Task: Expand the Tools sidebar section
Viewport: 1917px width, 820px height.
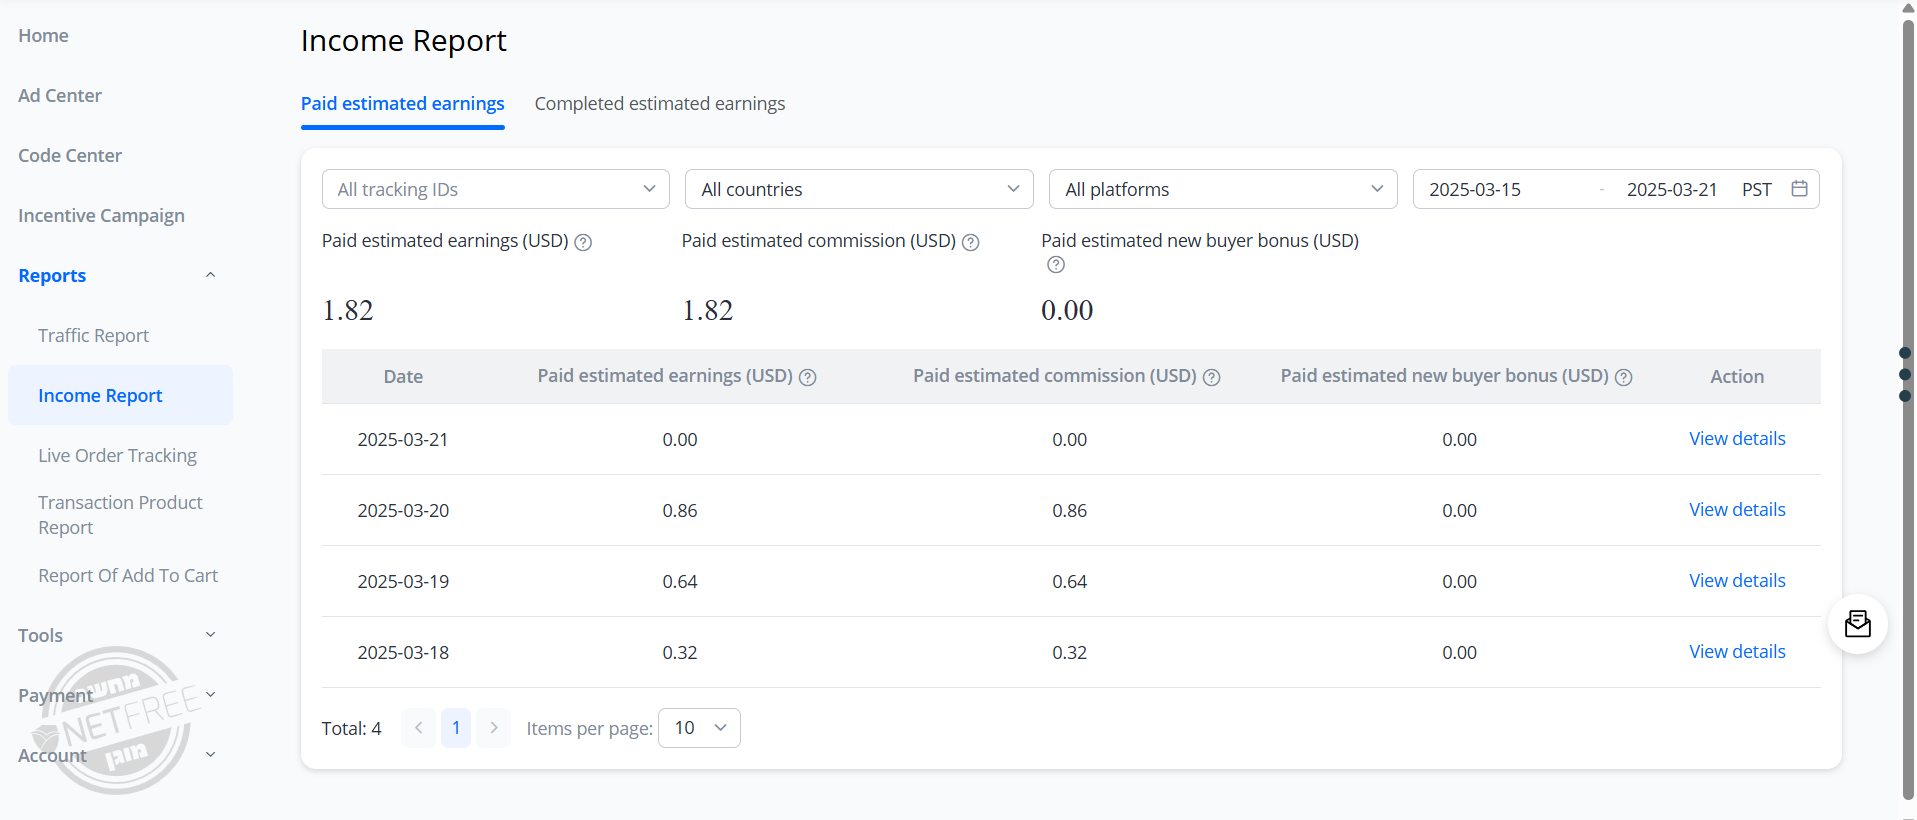Action: tap(210, 635)
